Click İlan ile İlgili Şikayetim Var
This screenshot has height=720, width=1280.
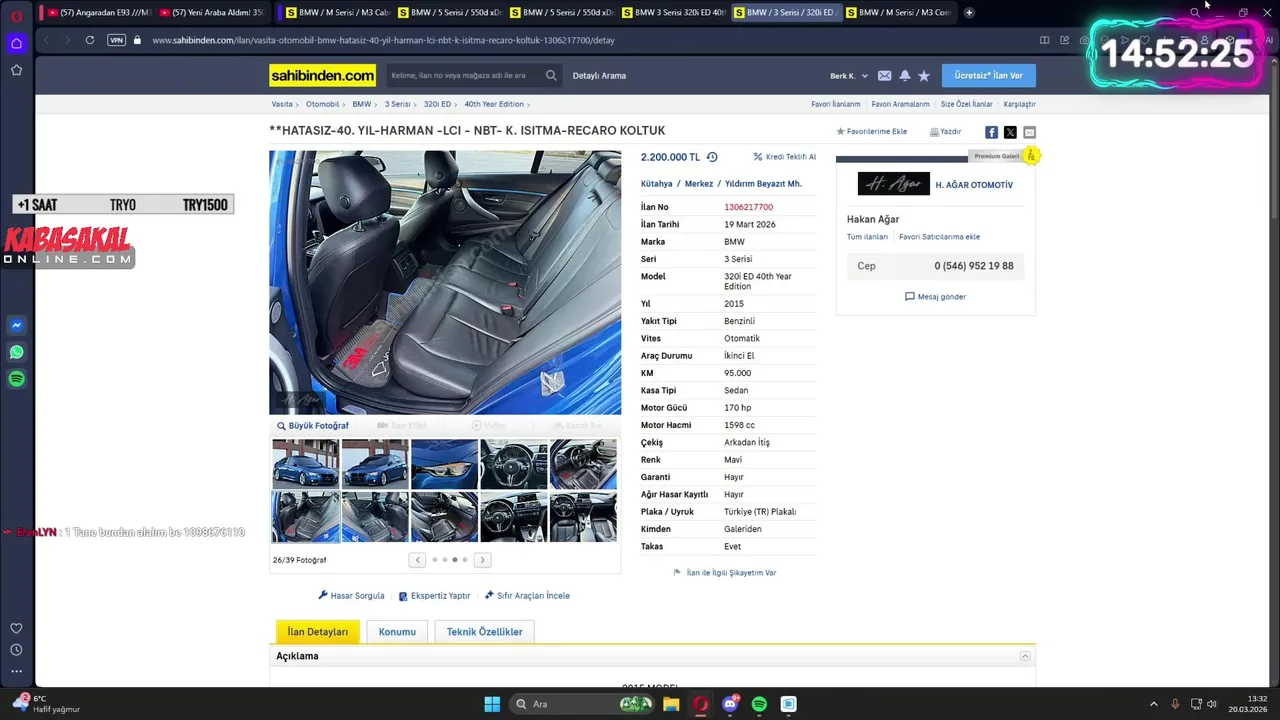725,573
